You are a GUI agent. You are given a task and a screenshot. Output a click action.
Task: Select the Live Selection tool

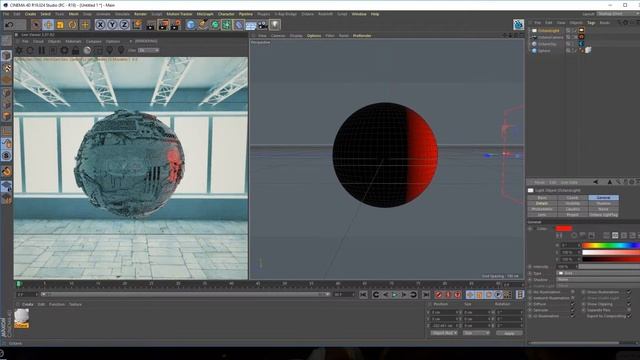36,25
